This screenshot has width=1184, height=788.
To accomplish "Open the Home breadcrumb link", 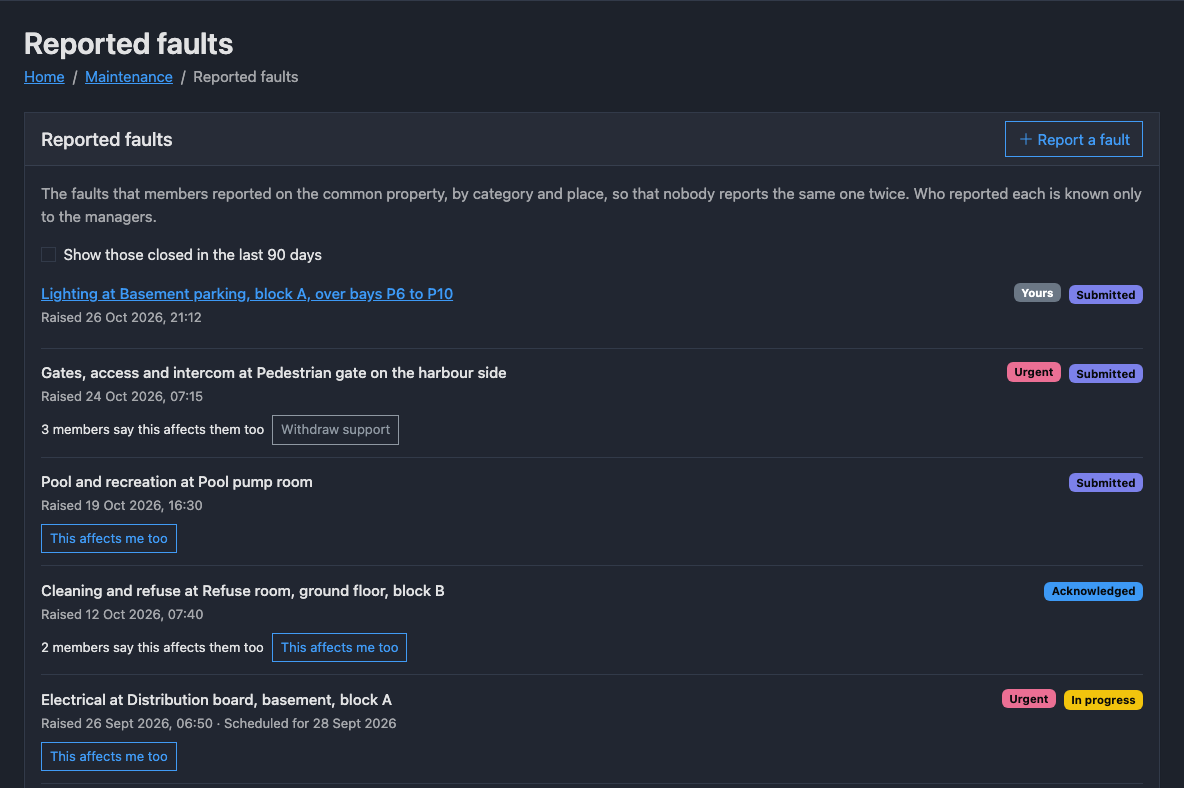I will point(44,77).
